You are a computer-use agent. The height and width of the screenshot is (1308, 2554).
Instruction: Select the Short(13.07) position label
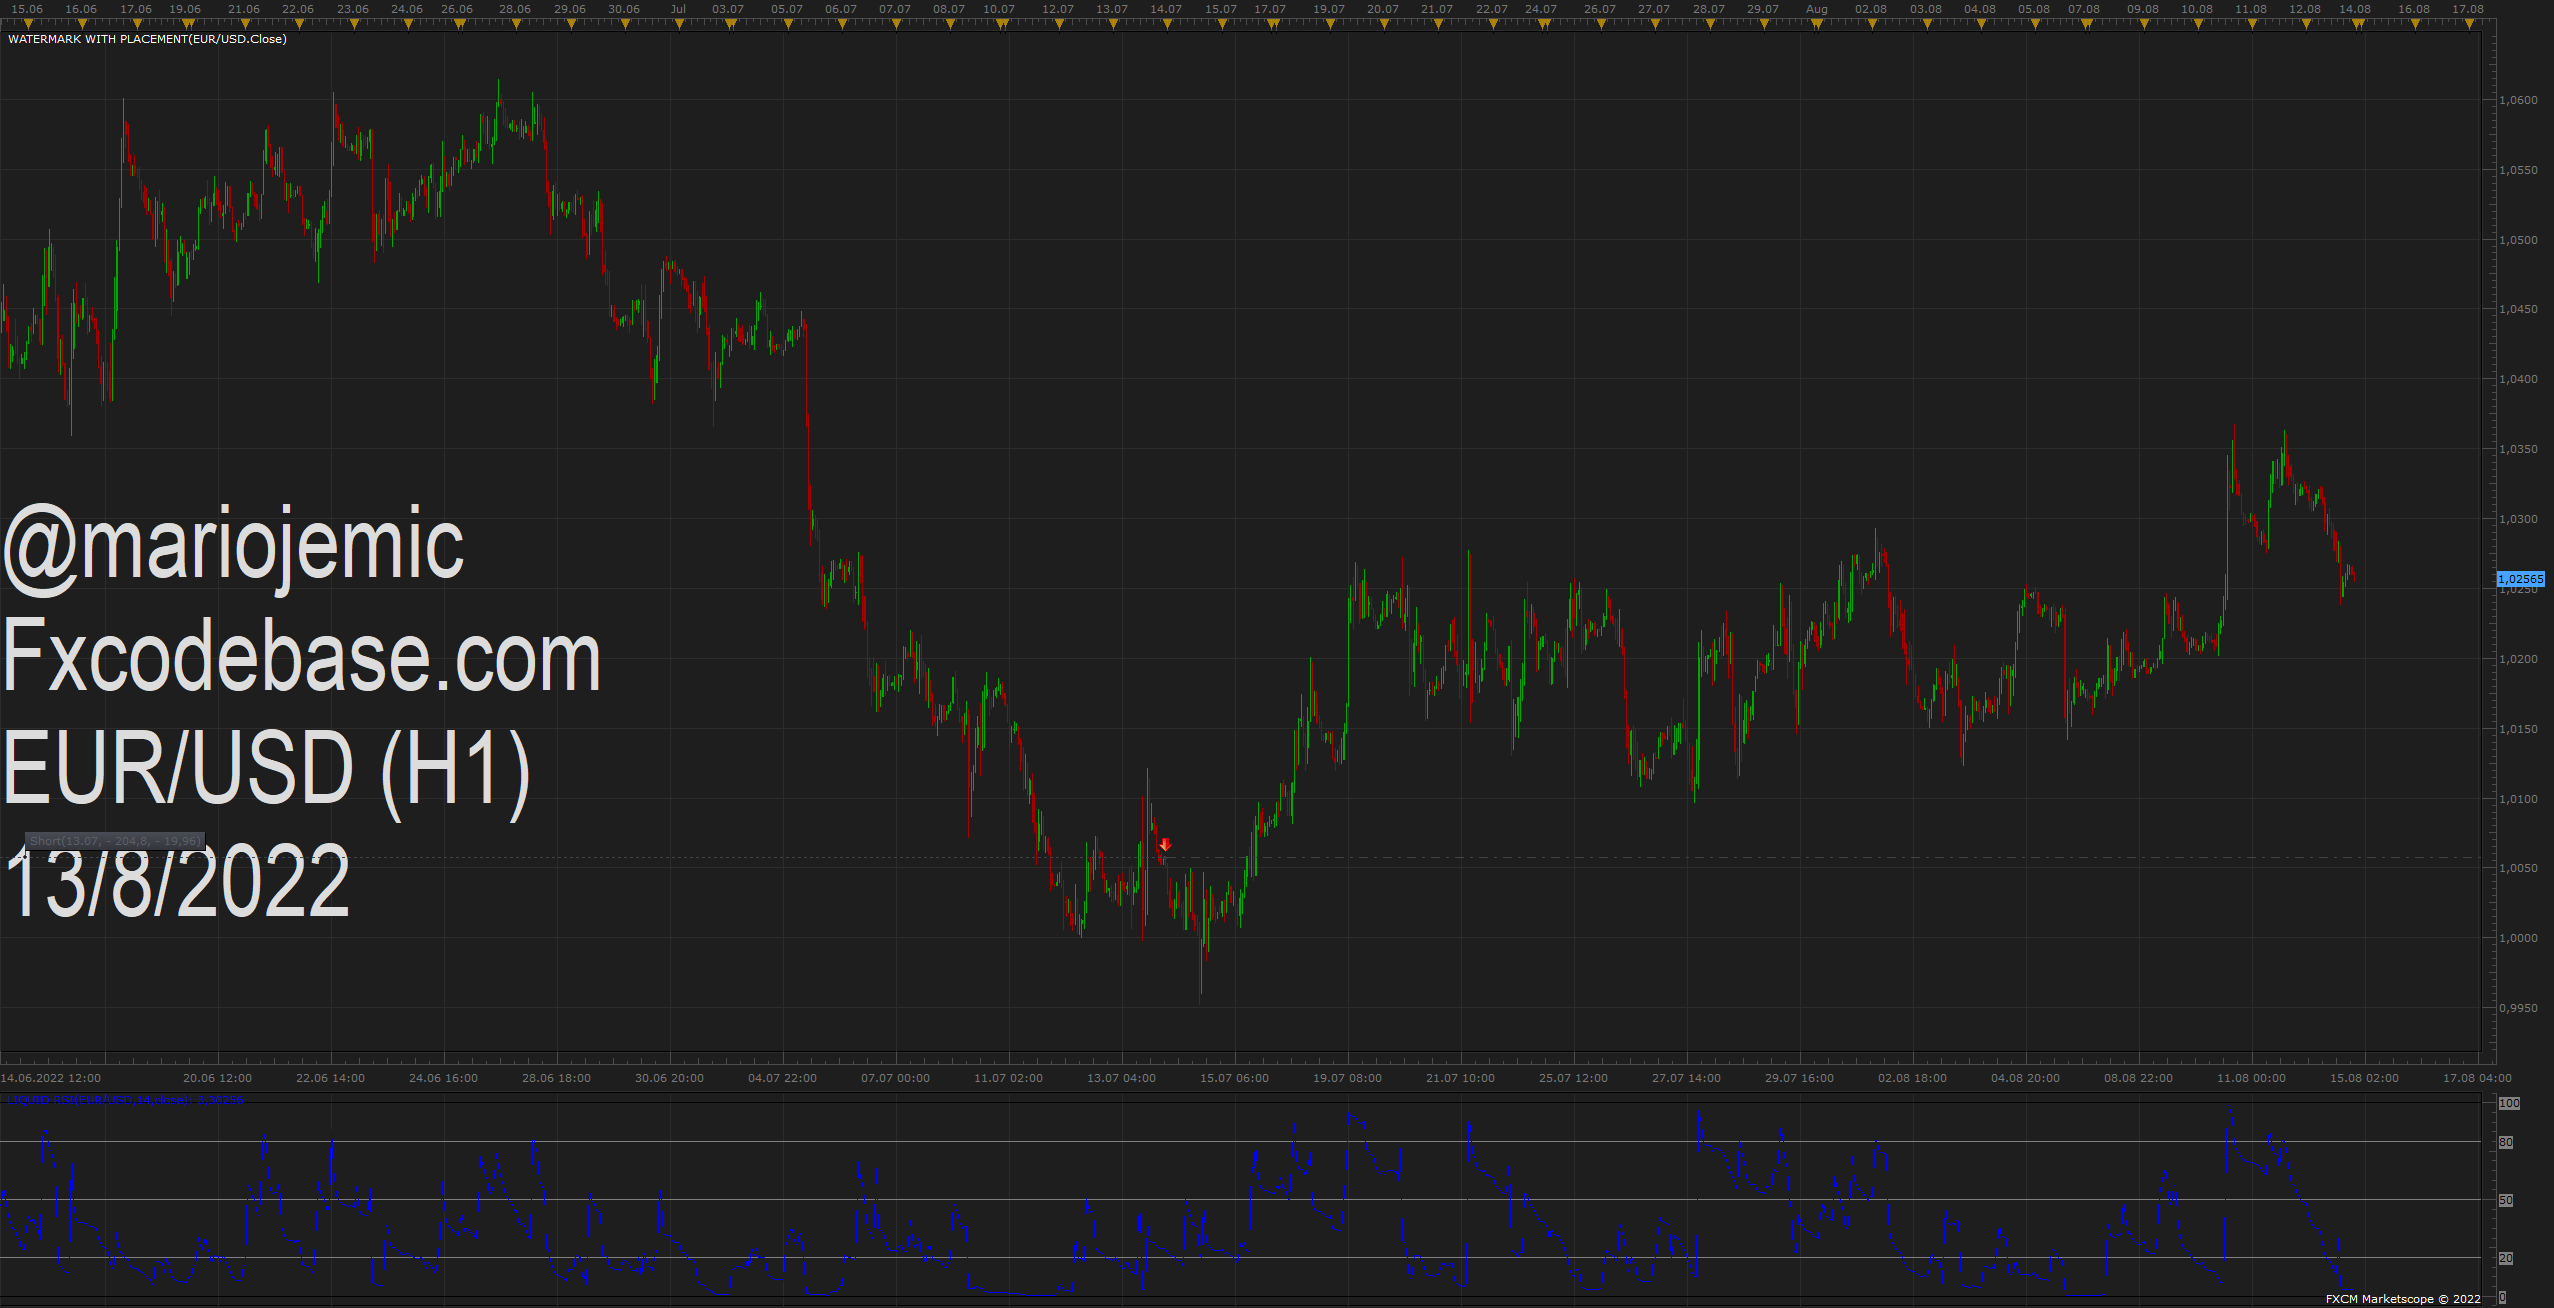tap(115, 841)
